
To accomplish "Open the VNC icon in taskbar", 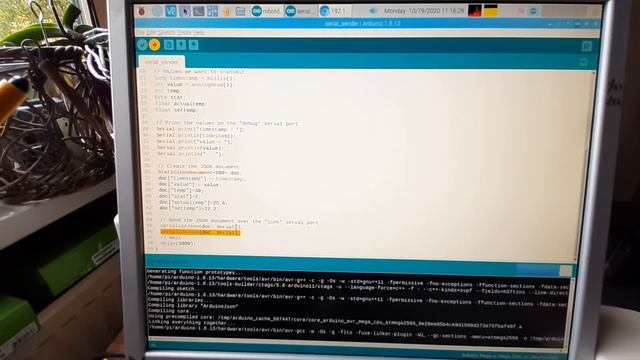I will pyautogui.click(x=171, y=11).
